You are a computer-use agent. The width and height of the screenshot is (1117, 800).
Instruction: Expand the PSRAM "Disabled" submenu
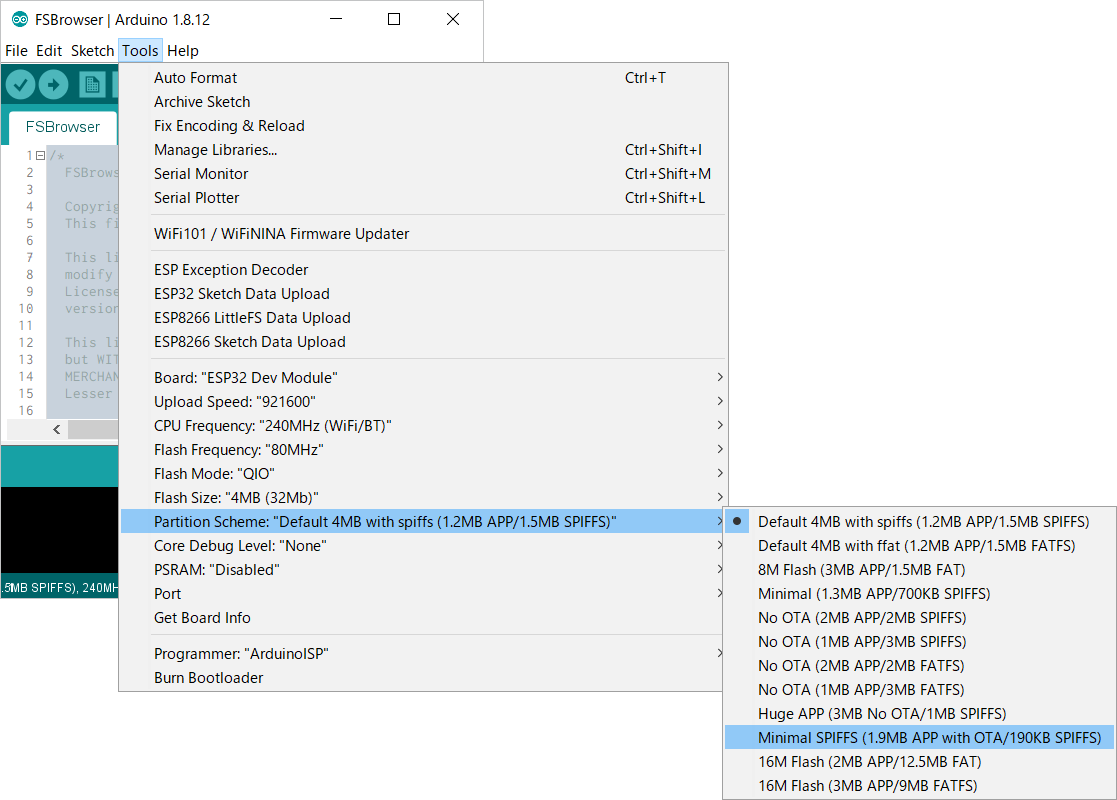424,570
